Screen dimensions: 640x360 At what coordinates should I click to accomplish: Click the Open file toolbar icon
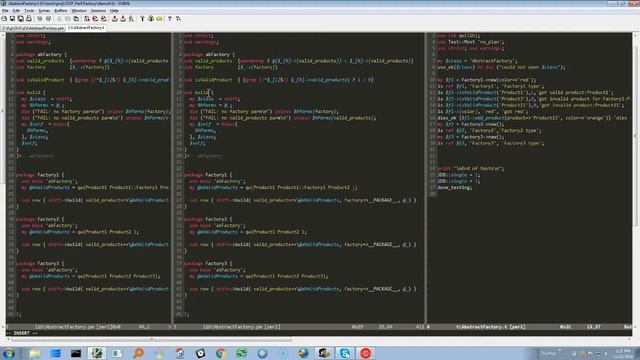click(x=4, y=19)
